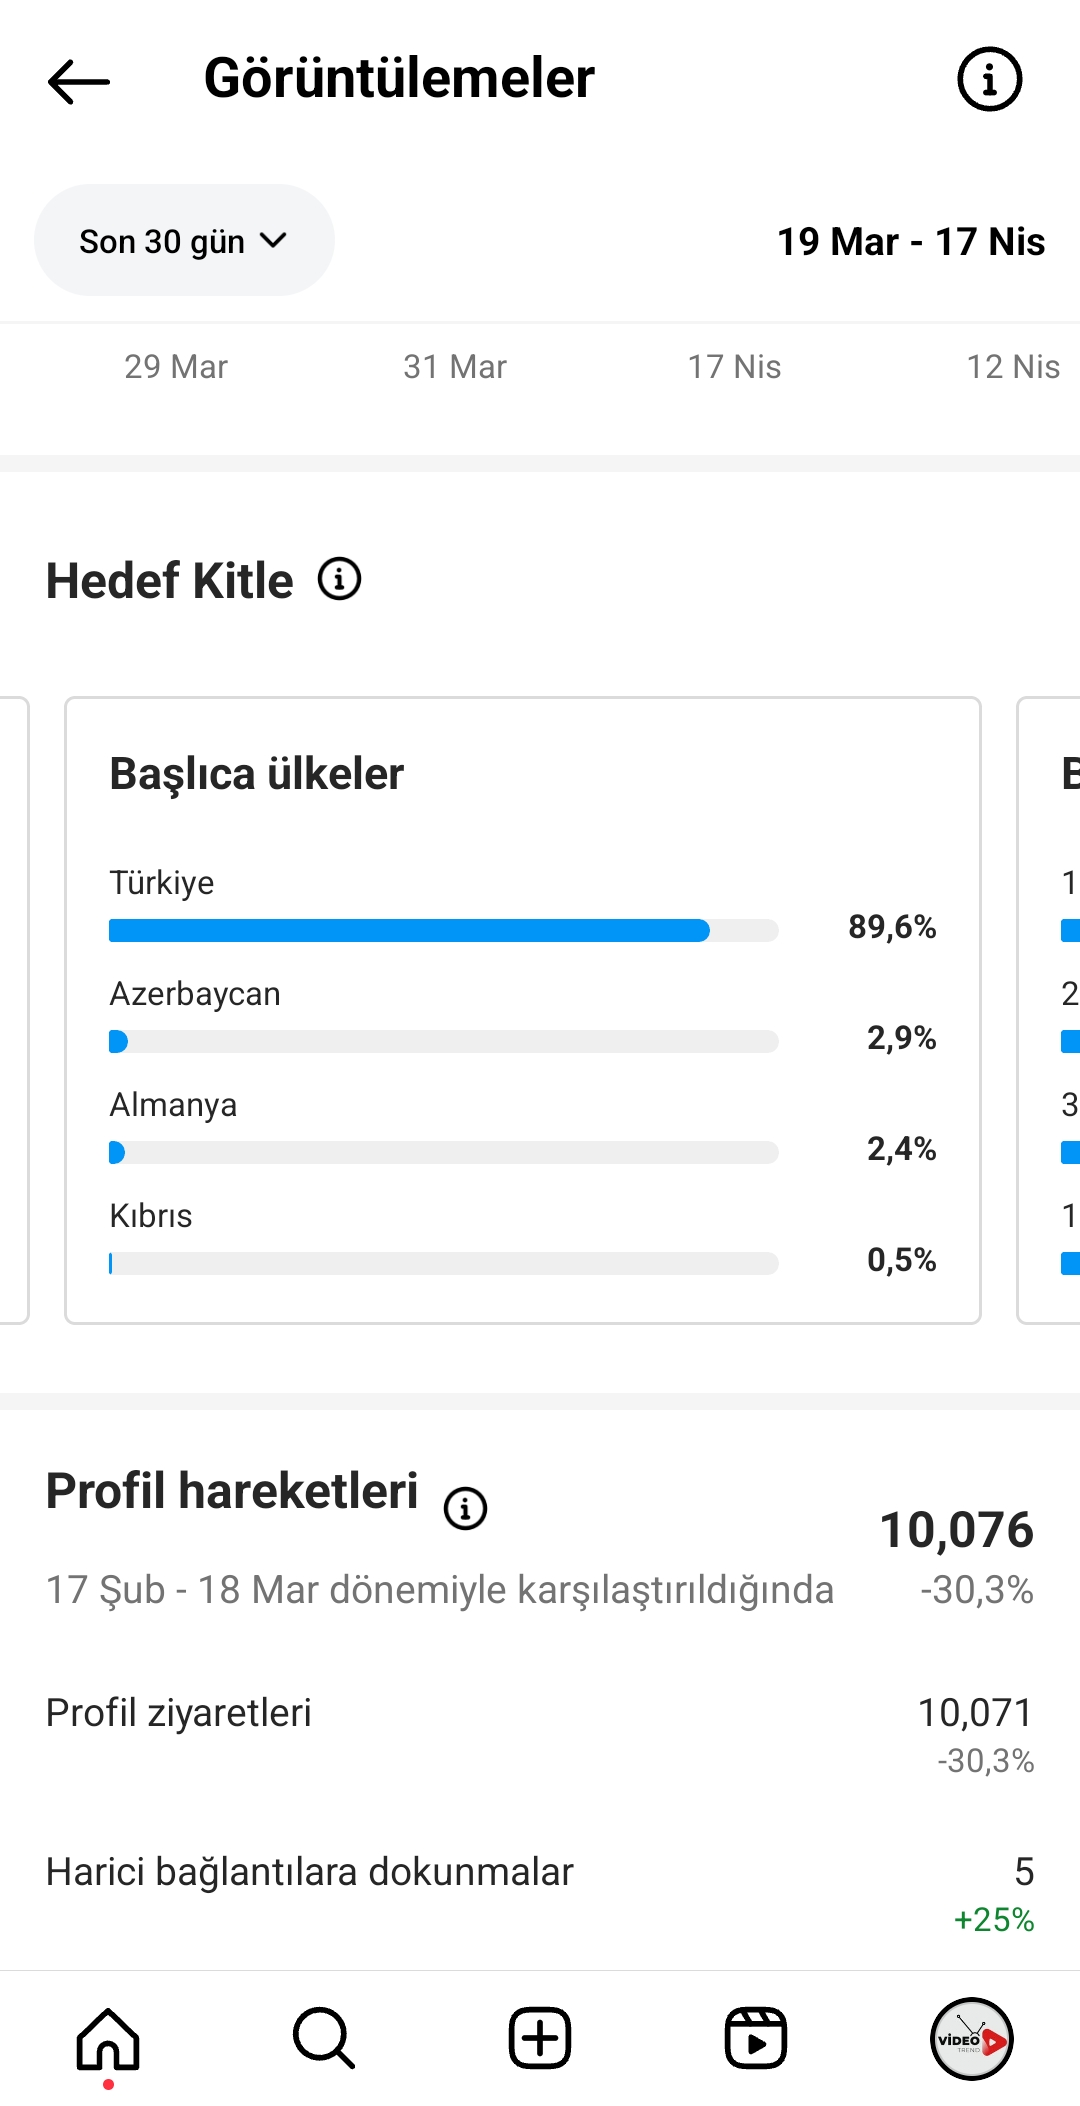Select the 31 Mar date label

pos(455,367)
